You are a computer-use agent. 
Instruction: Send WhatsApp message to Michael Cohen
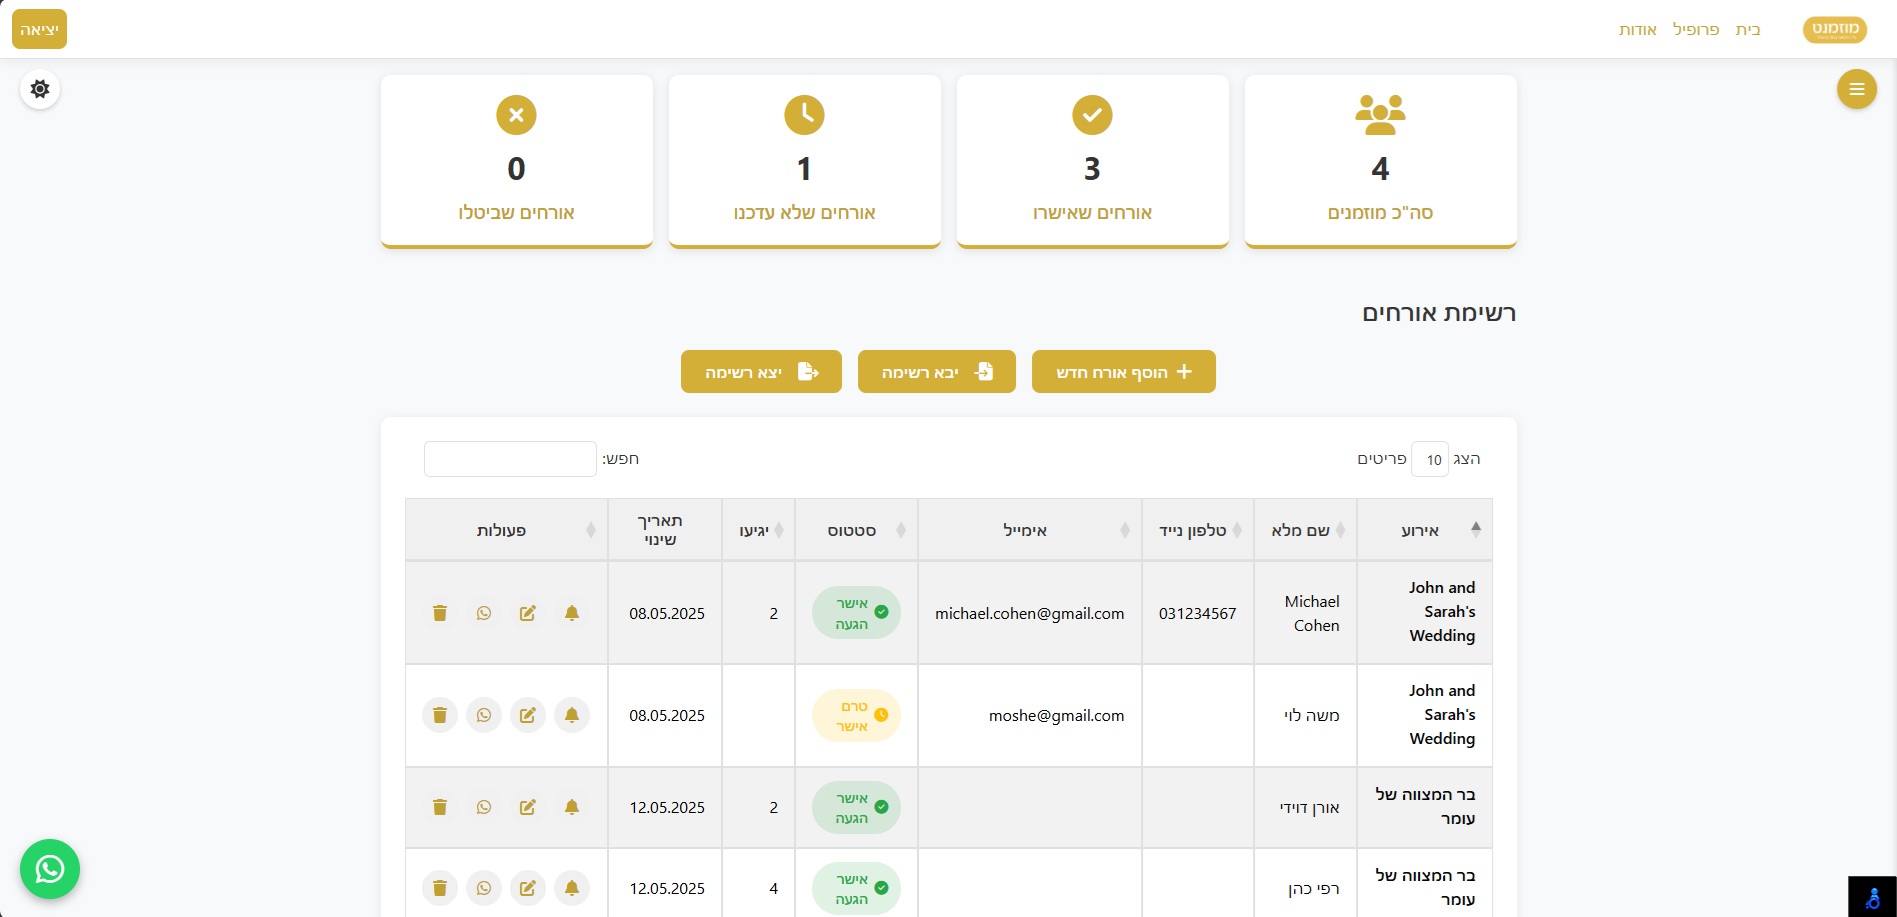pyautogui.click(x=484, y=613)
